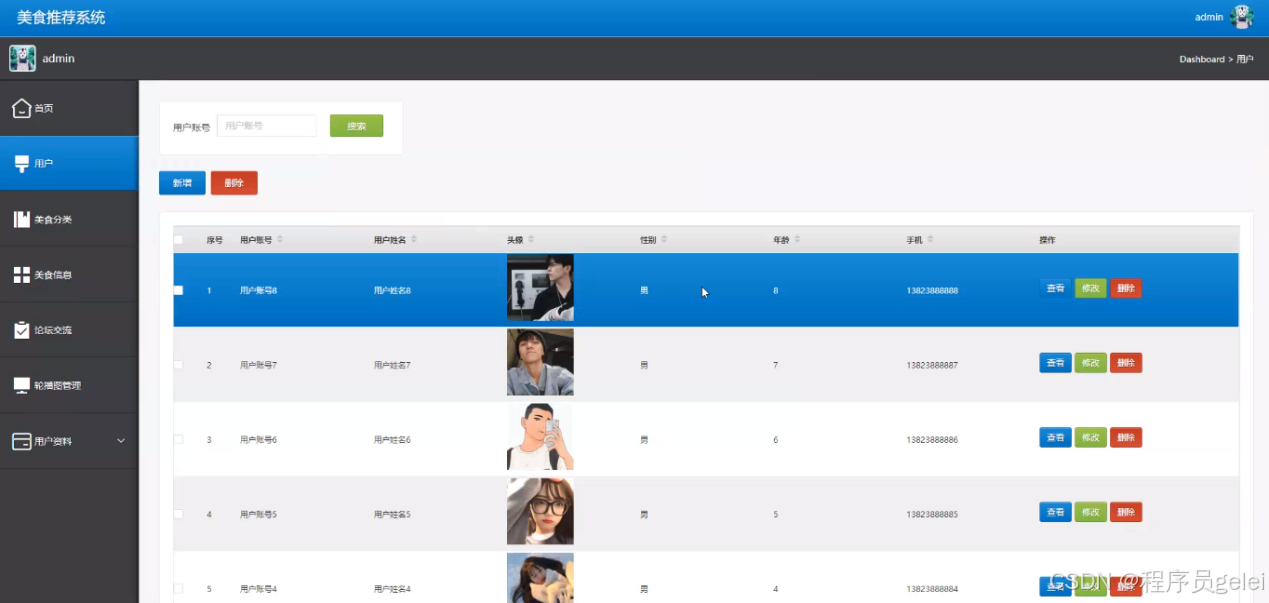1269x603 pixels.
Task: Click the phone number 13823888888
Action: [932, 290]
